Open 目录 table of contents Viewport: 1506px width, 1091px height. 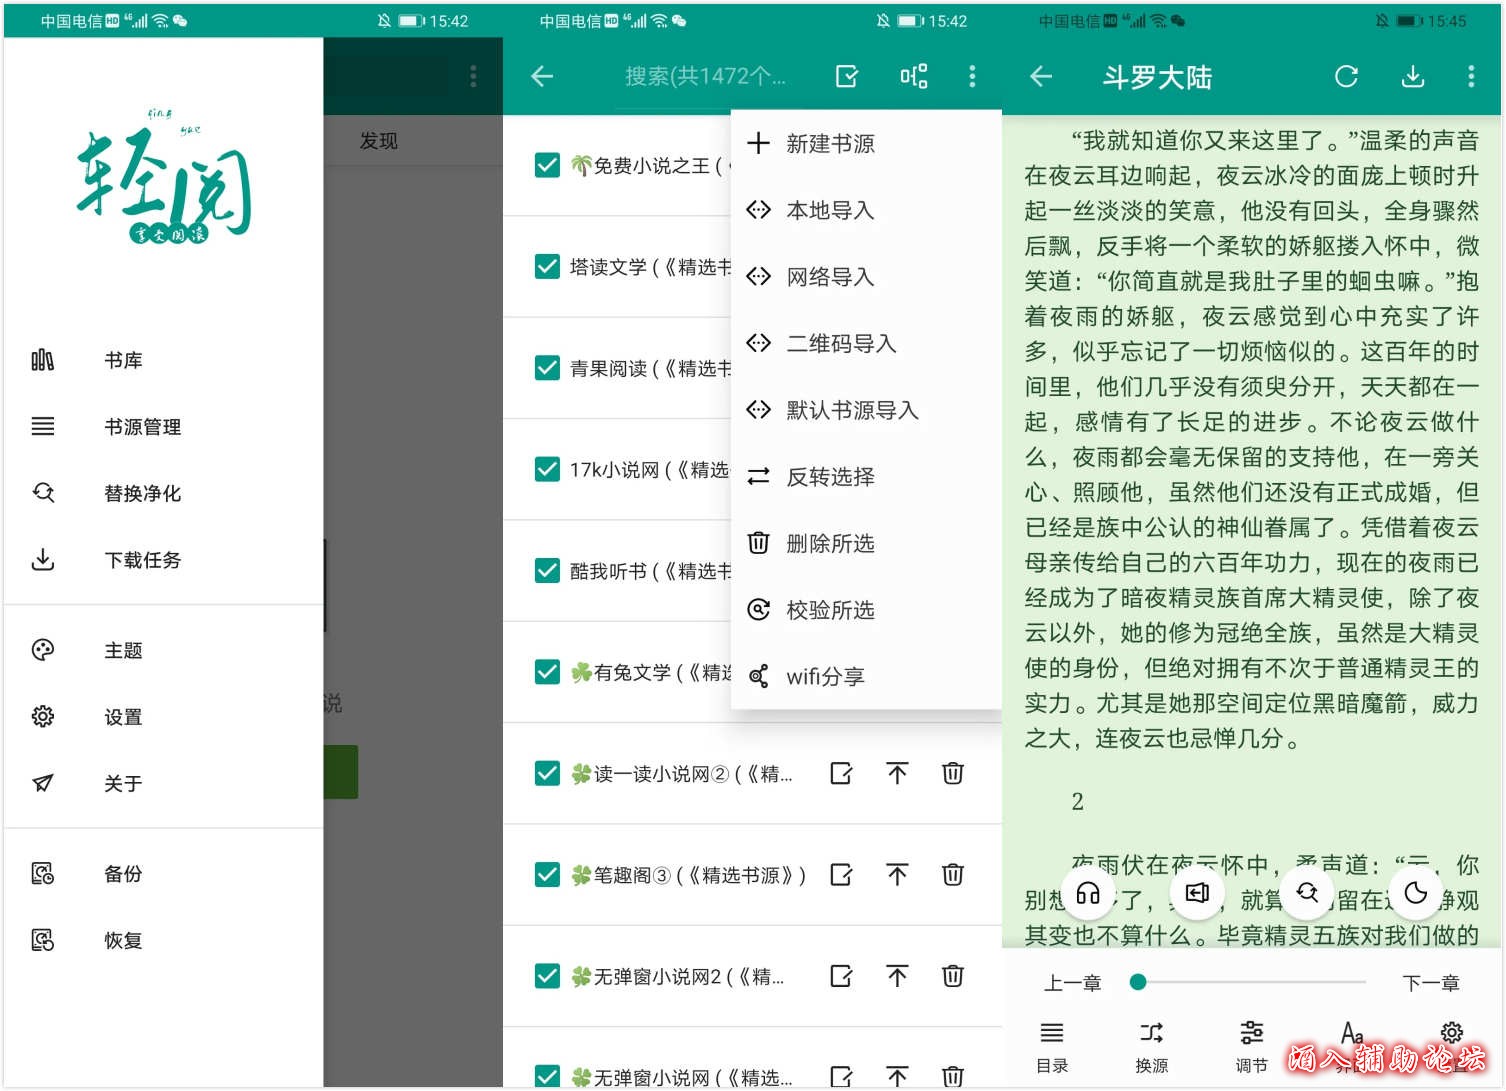point(1052,1047)
